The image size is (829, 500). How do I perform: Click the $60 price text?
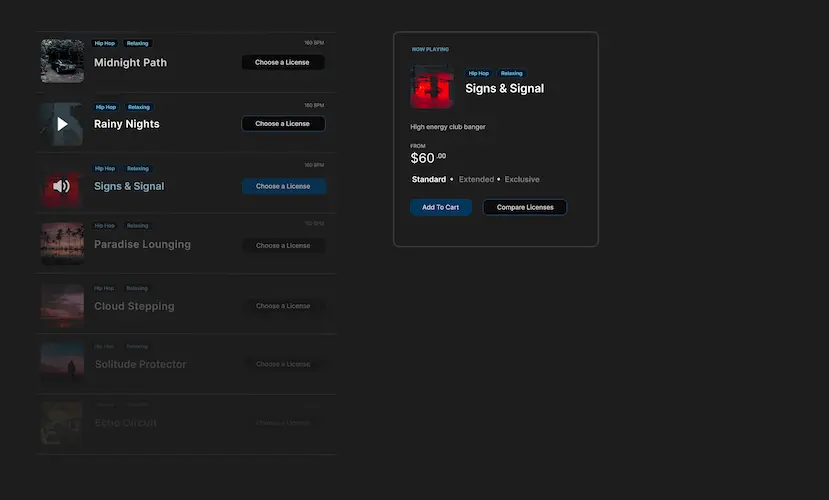coord(428,158)
